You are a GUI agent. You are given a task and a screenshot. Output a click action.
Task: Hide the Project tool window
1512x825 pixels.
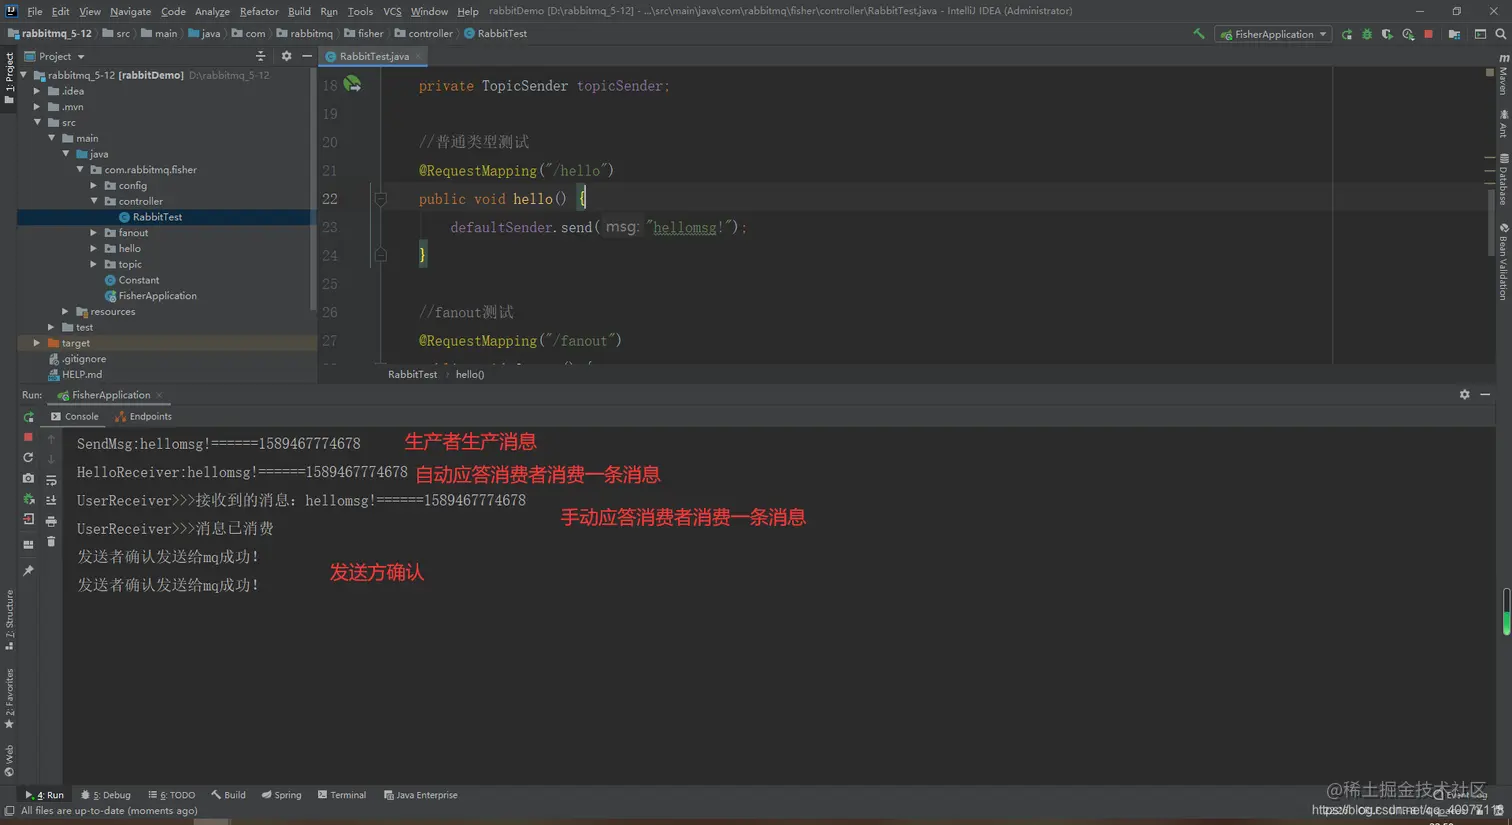click(x=307, y=56)
